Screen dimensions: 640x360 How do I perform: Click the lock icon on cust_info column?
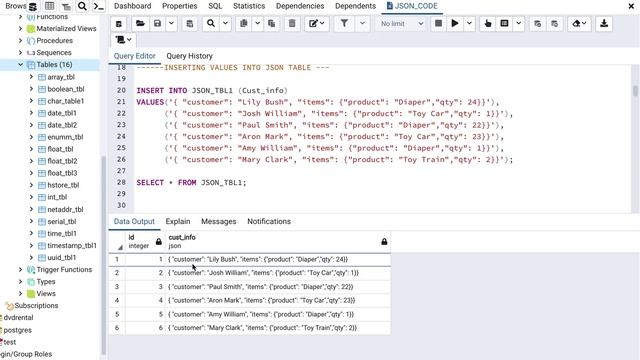(384, 242)
